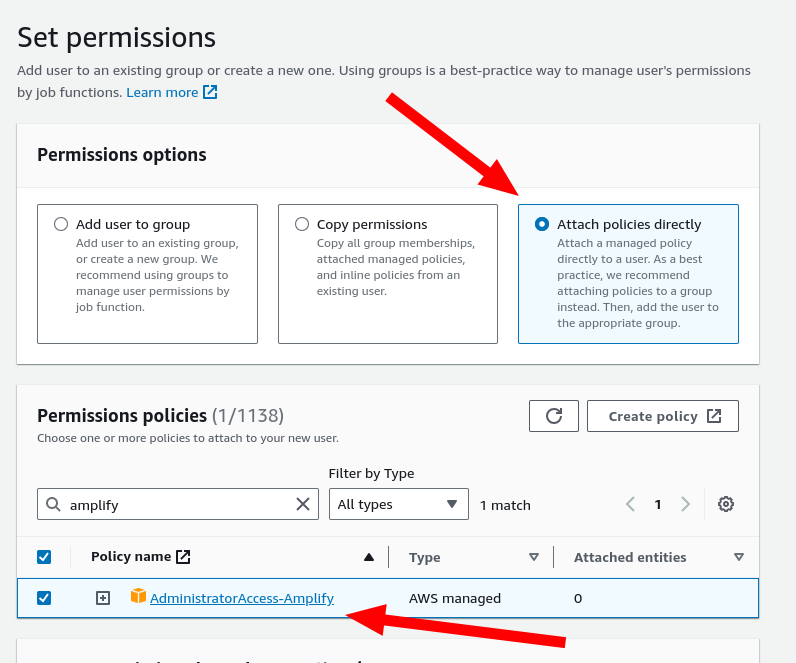Image resolution: width=796 pixels, height=663 pixels.
Task: Go to next page chevron
Action: 686,504
